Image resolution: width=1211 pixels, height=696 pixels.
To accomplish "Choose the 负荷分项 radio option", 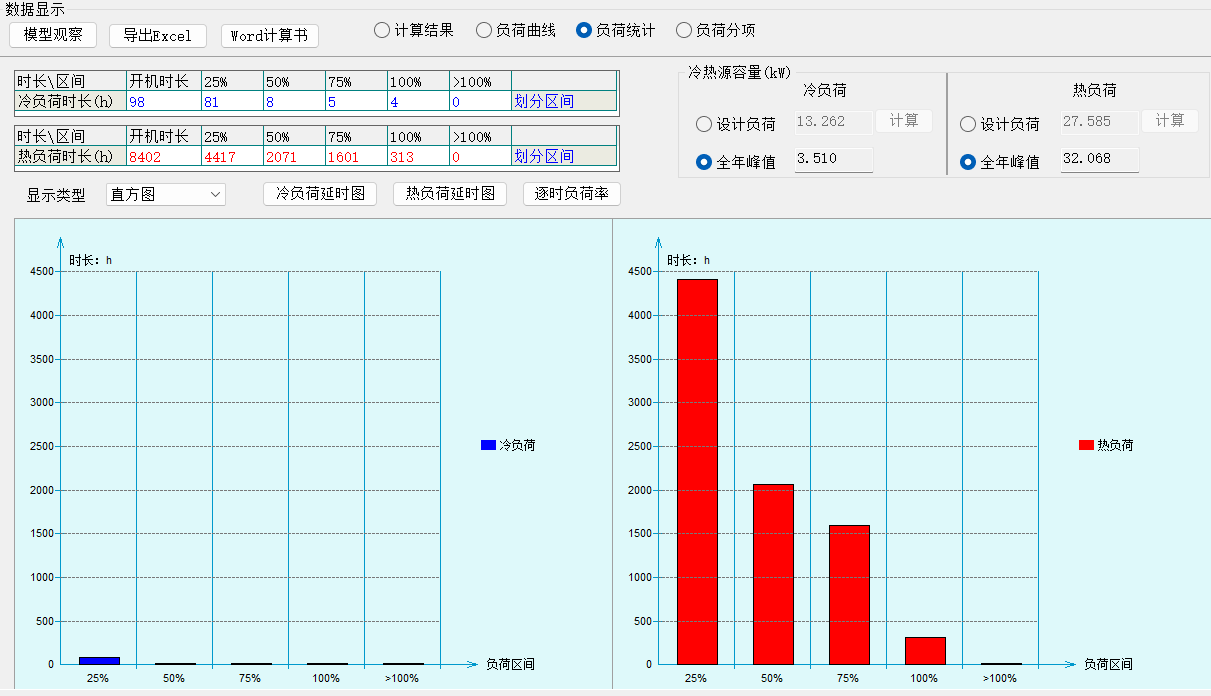I will point(684,30).
